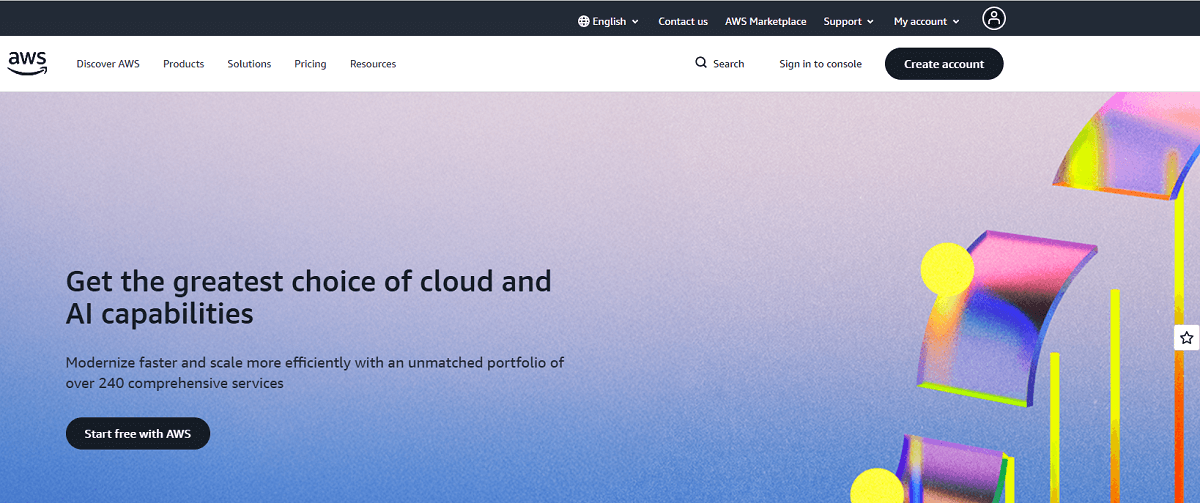The image size is (1200, 503).
Task: Click the star feedback icon
Action: pyautogui.click(x=1186, y=338)
